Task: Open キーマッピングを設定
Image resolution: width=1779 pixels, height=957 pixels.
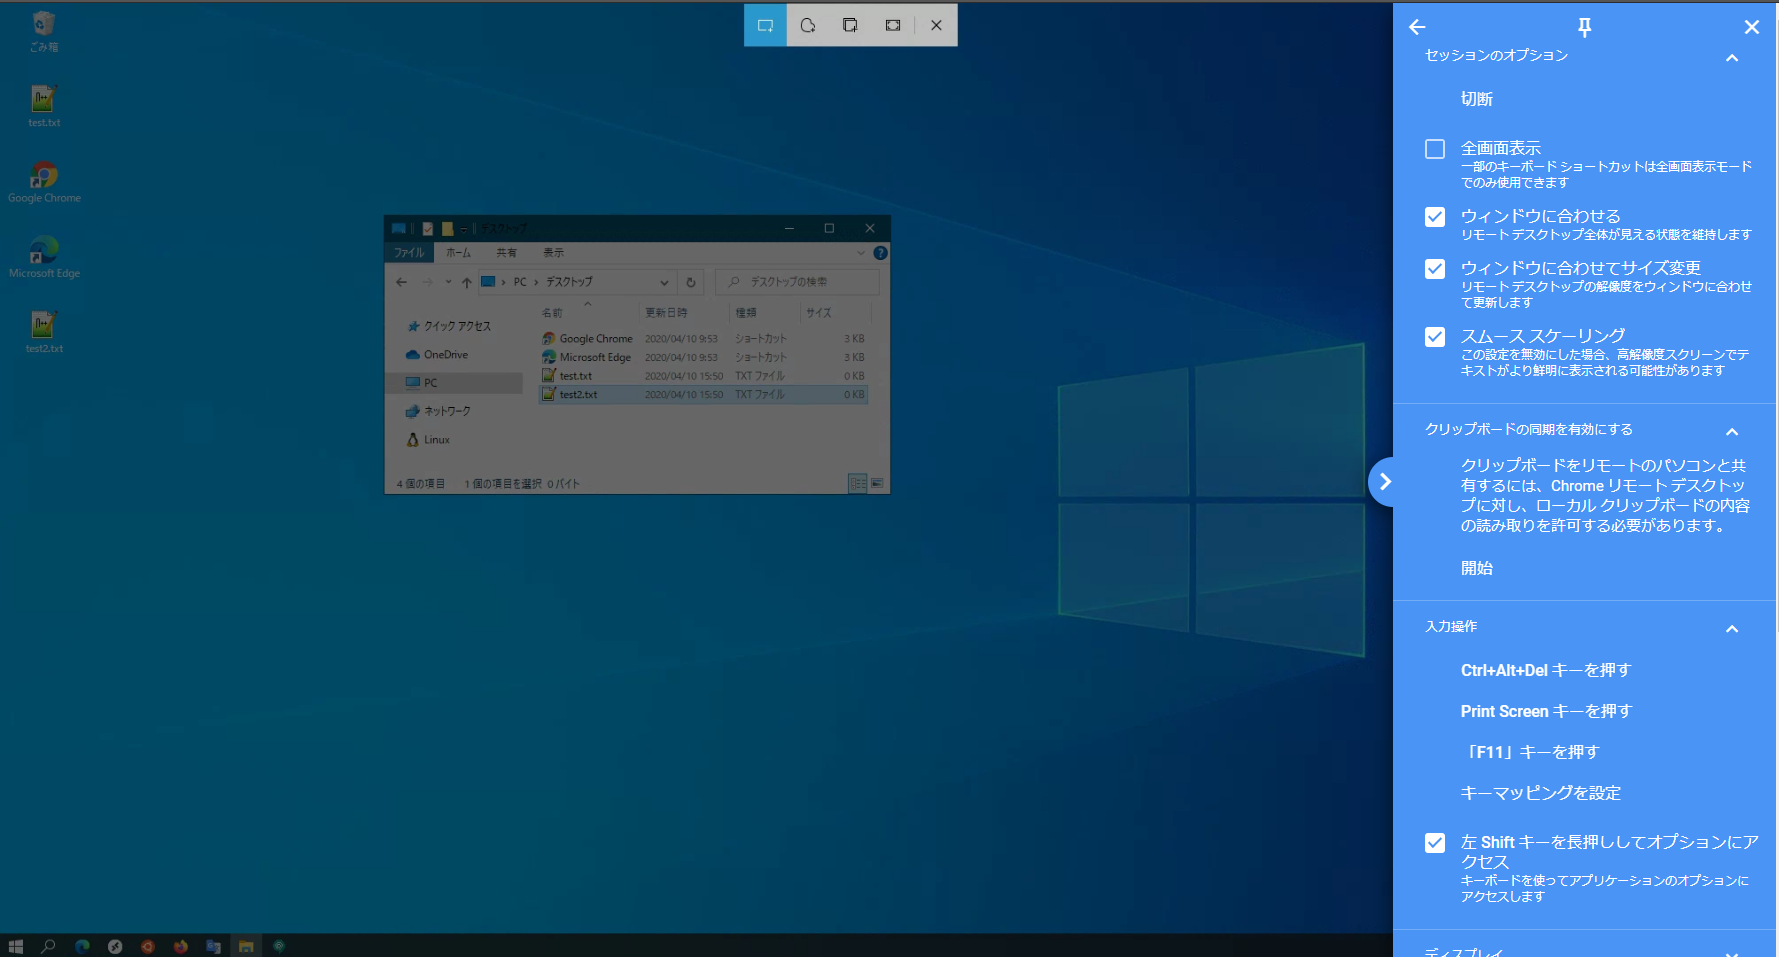Action: pos(1540,793)
